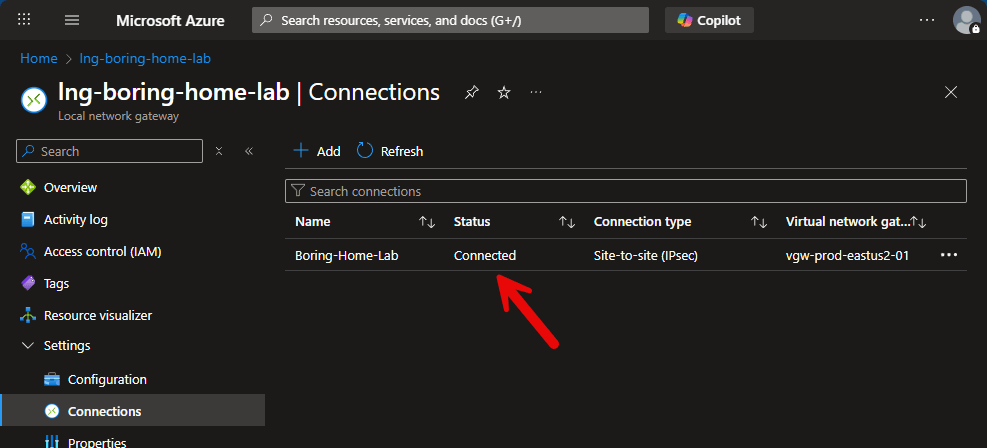Focus the Search connections filter field
Screen dimensions: 987x448
626,191
